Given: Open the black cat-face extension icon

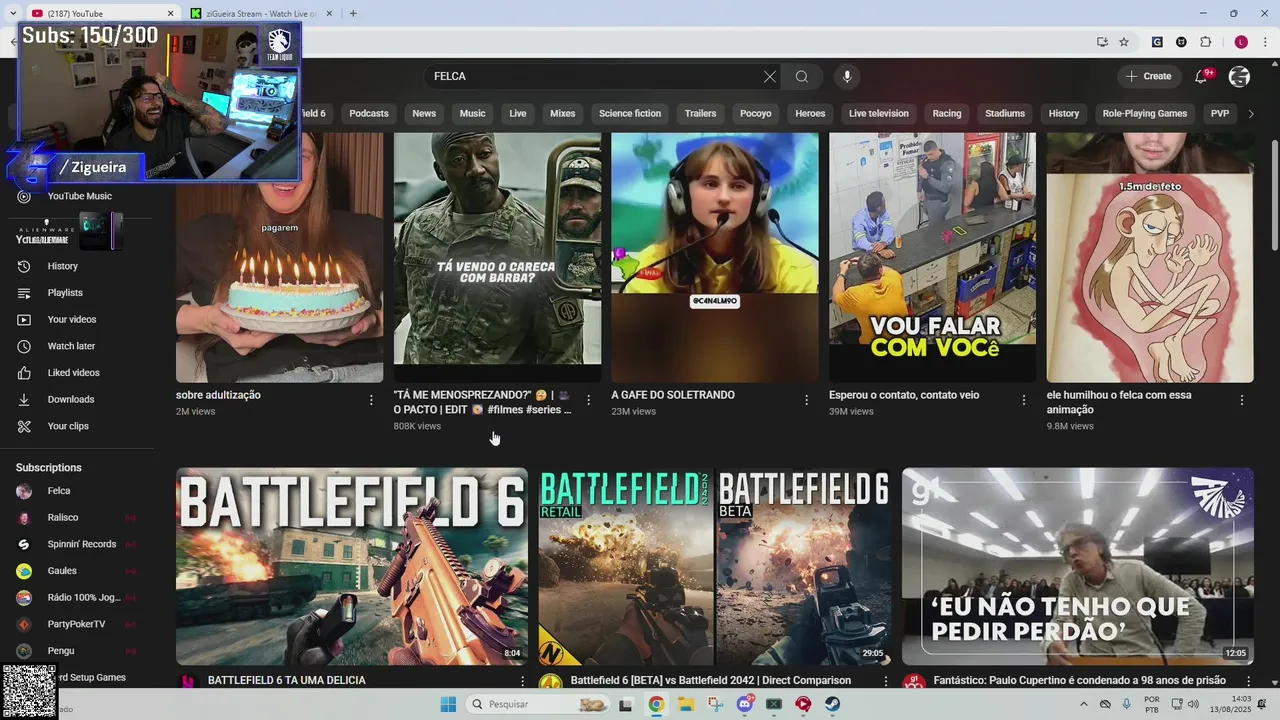Looking at the screenshot, I should tap(1181, 42).
